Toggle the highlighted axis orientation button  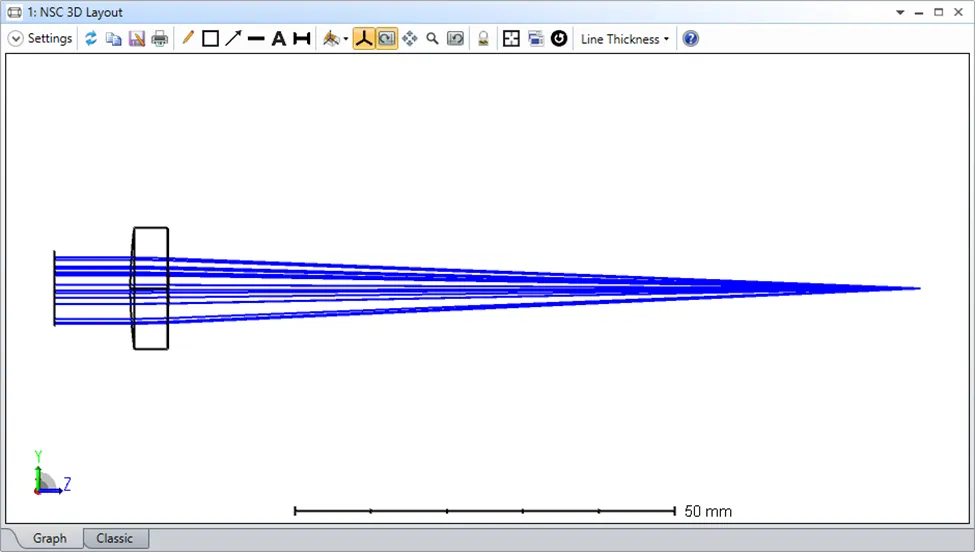click(x=364, y=39)
